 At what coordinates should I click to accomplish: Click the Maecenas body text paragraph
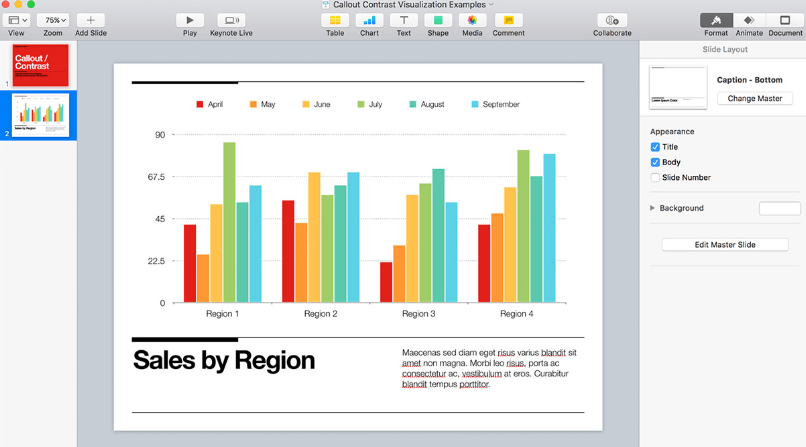[x=489, y=368]
